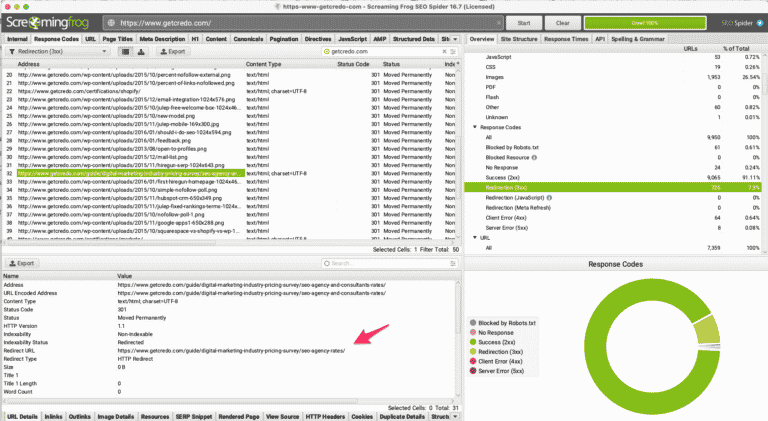The width and height of the screenshot is (768, 421).
Task: Click the globe icon in the URL bar
Action: pyautogui.click(x=111, y=23)
